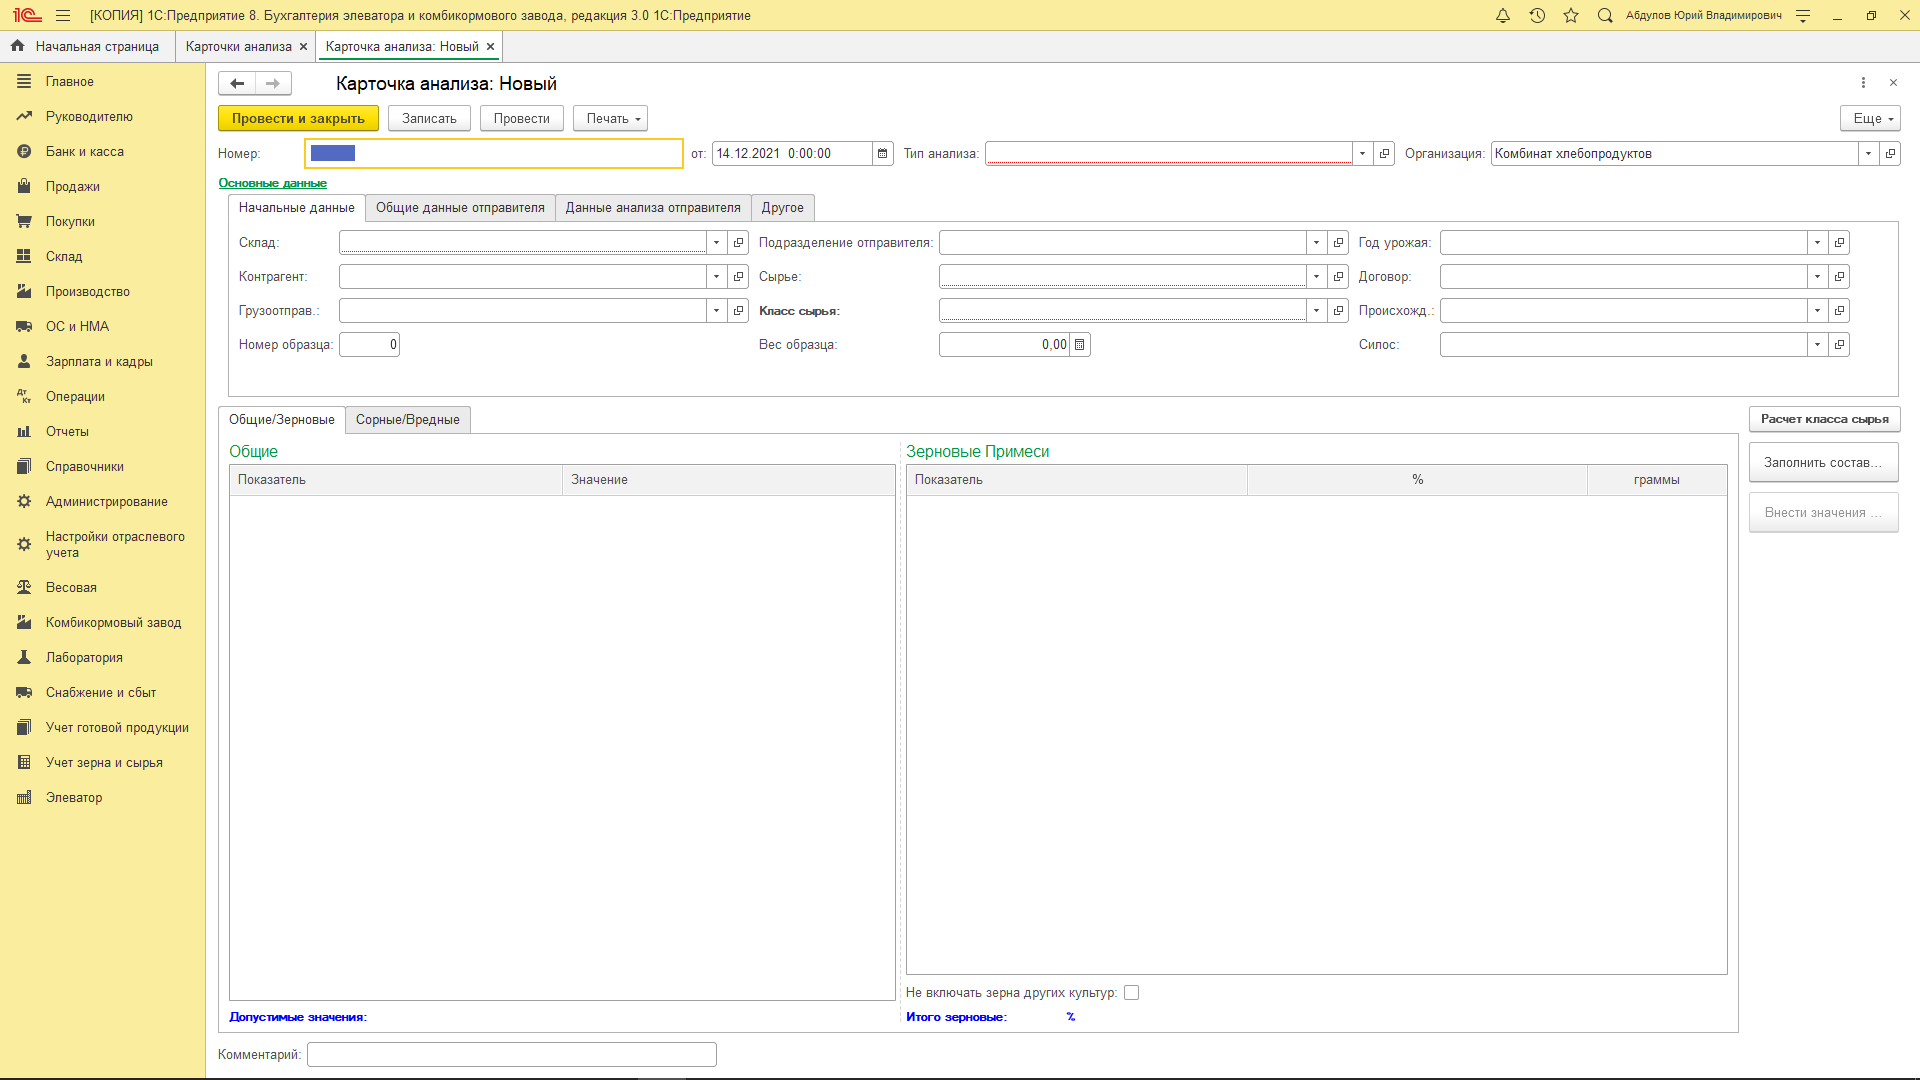Open history clock icon
1920x1080 pixels.
(1537, 16)
